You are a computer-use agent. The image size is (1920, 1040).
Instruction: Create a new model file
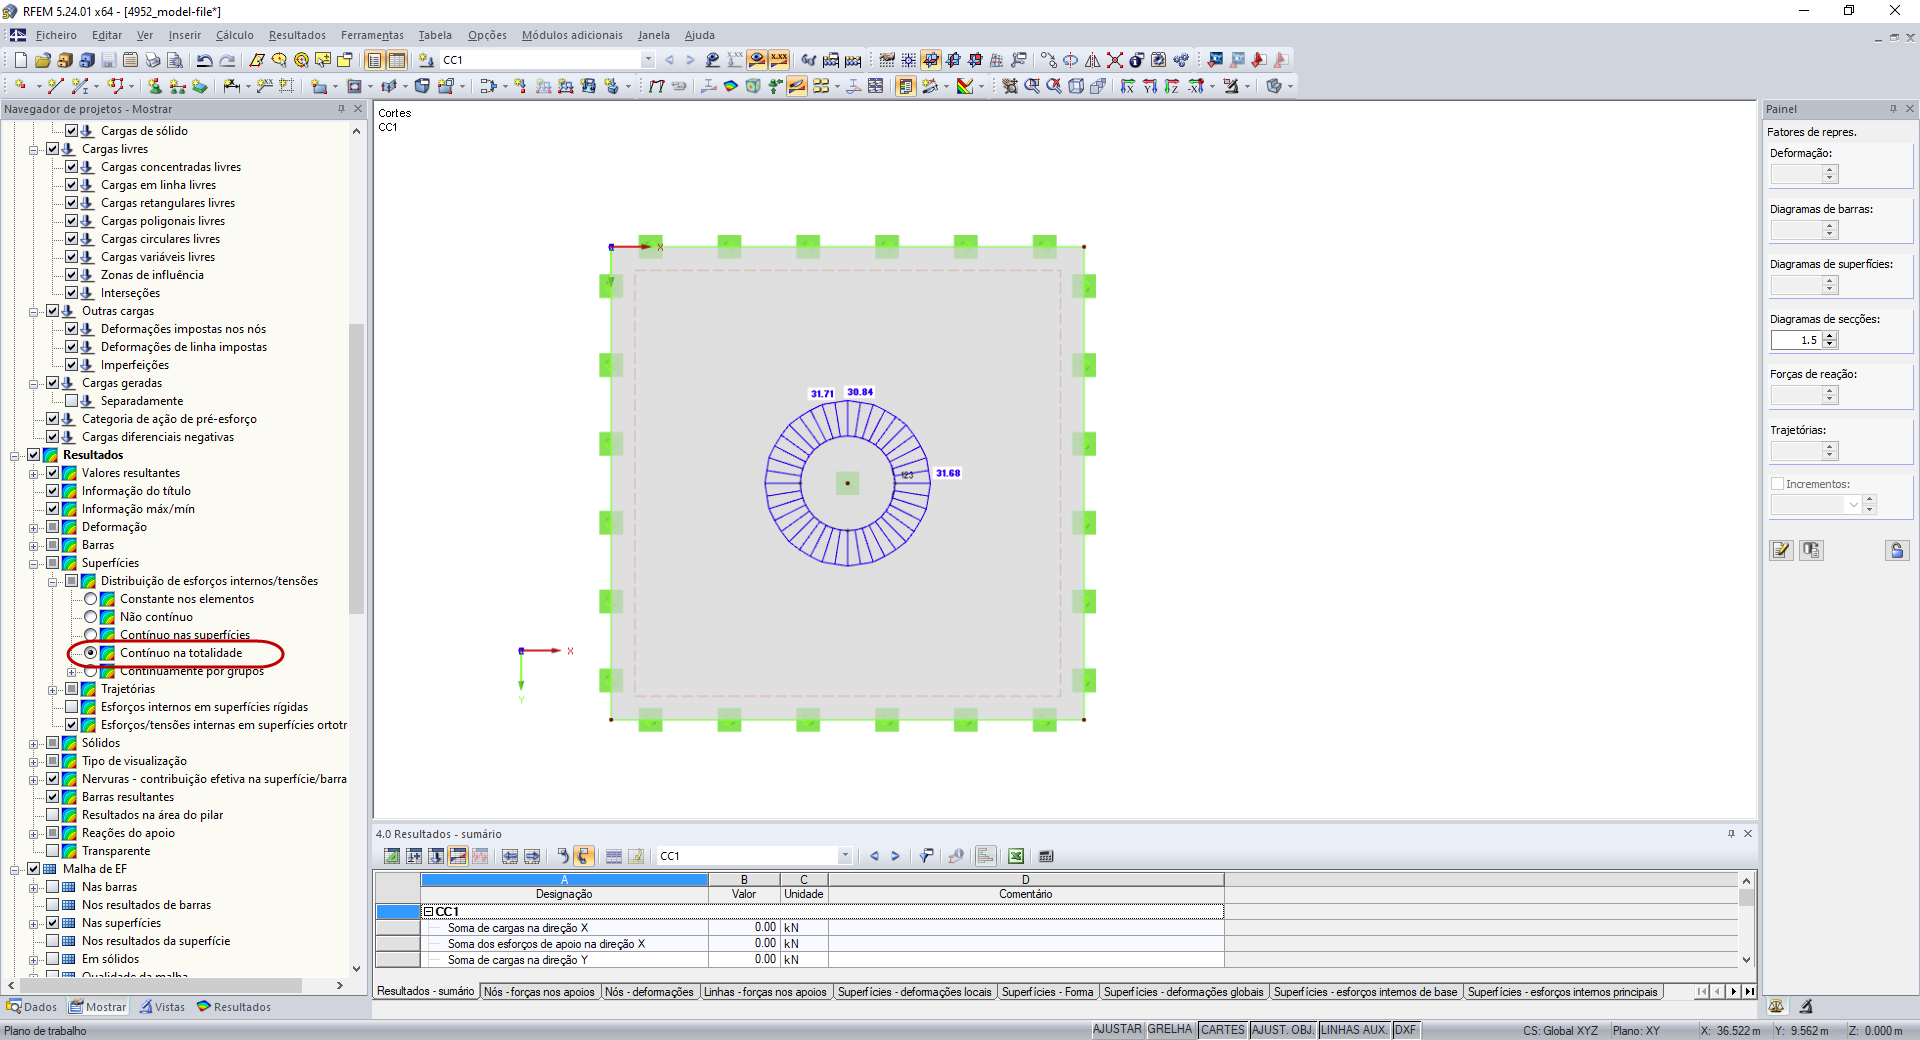coord(20,60)
